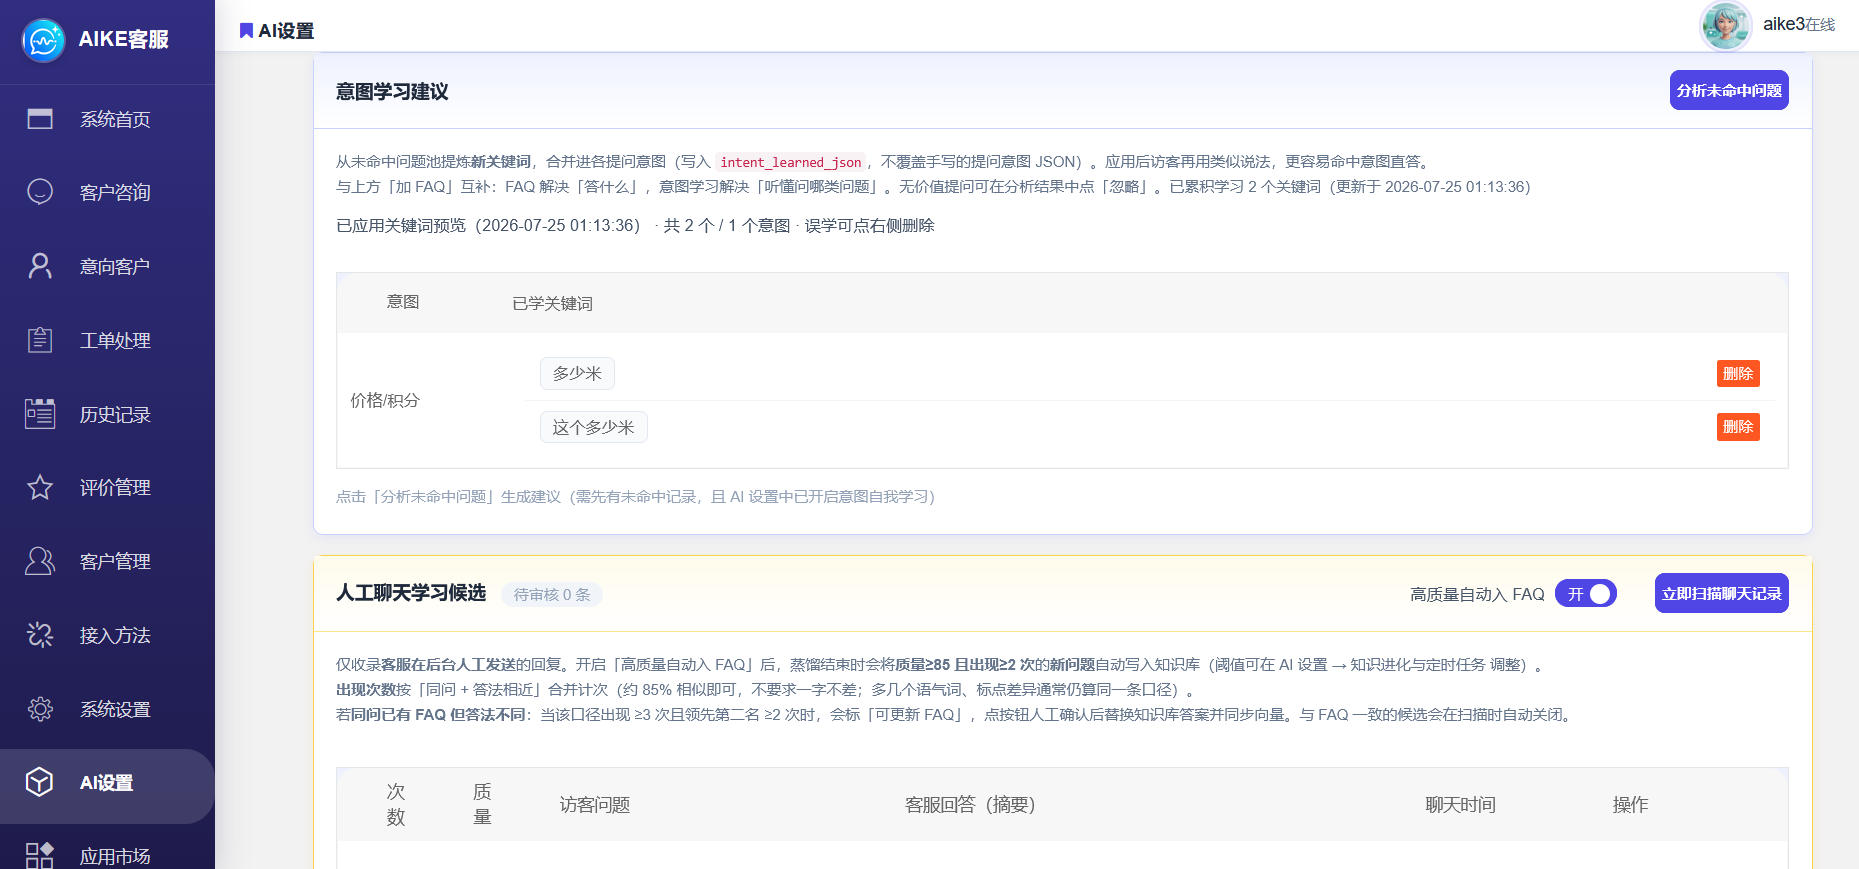Open 客户咨询 menu item
This screenshot has width=1859, height=869.
[x=115, y=192]
